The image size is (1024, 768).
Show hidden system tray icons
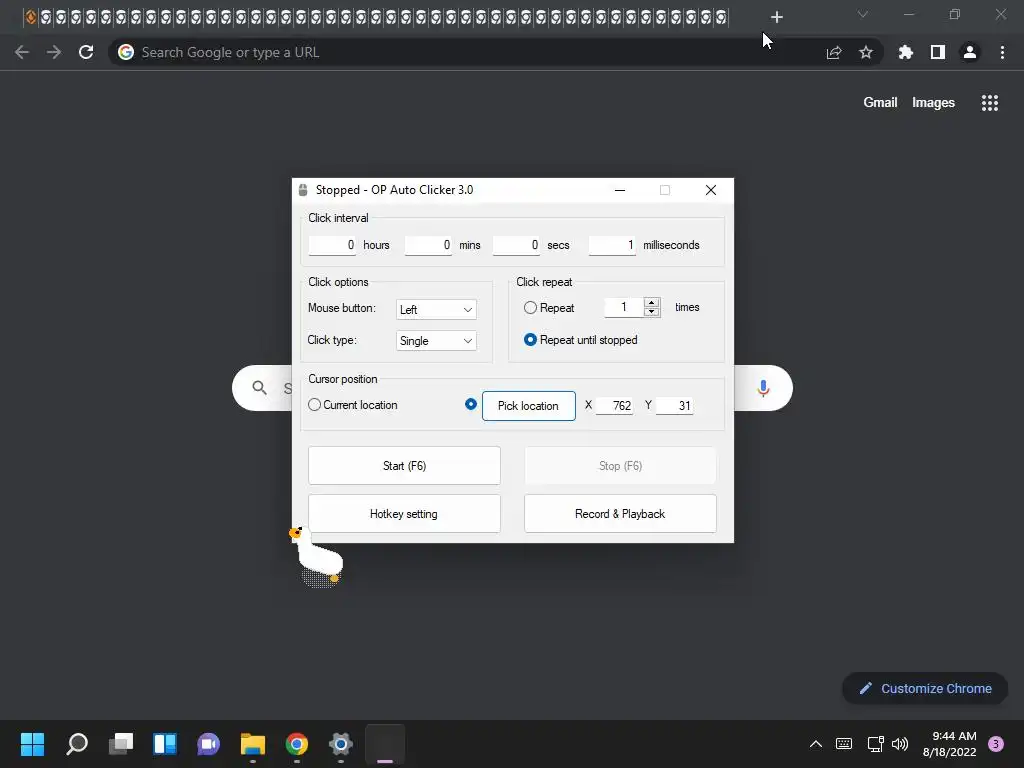[816, 744]
